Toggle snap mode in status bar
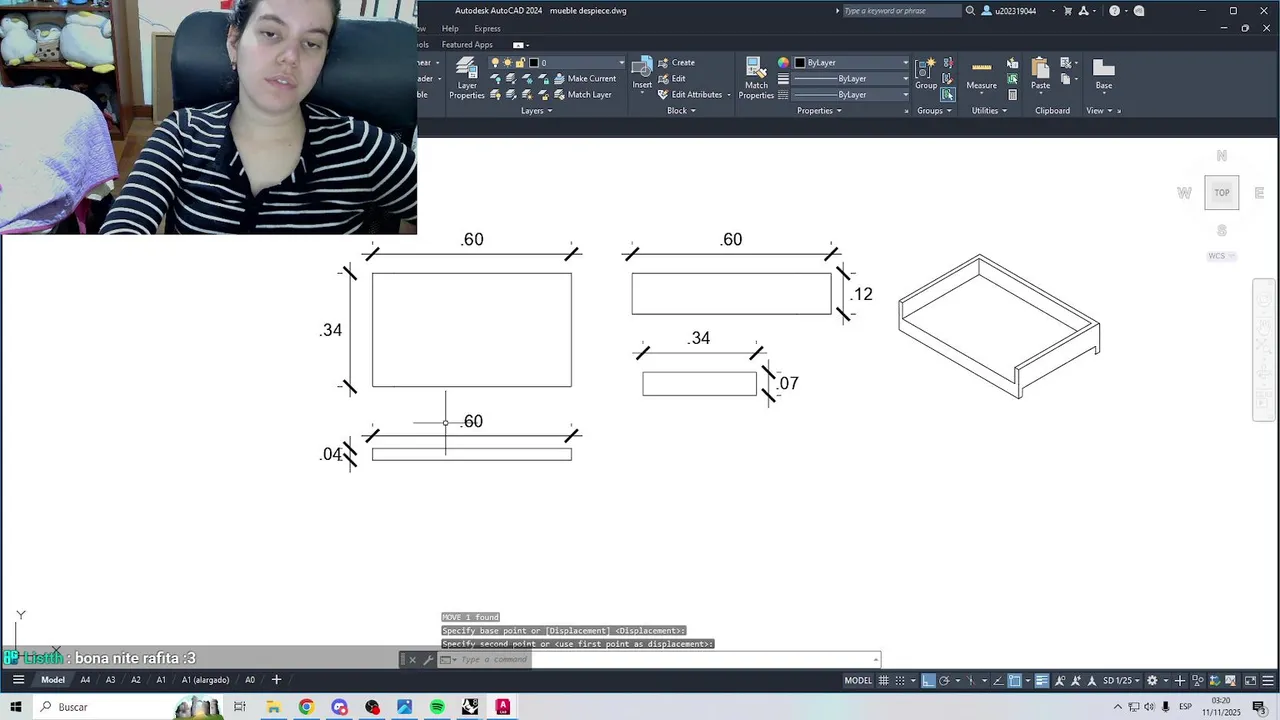 coord(900,681)
